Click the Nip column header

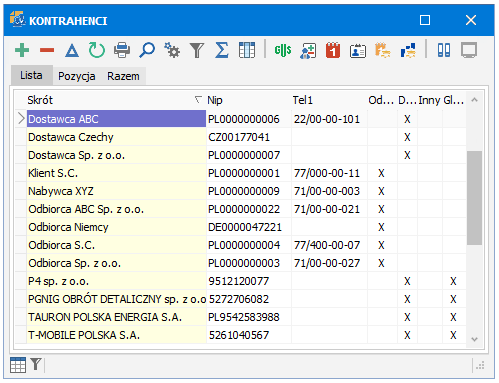pyautogui.click(x=215, y=100)
